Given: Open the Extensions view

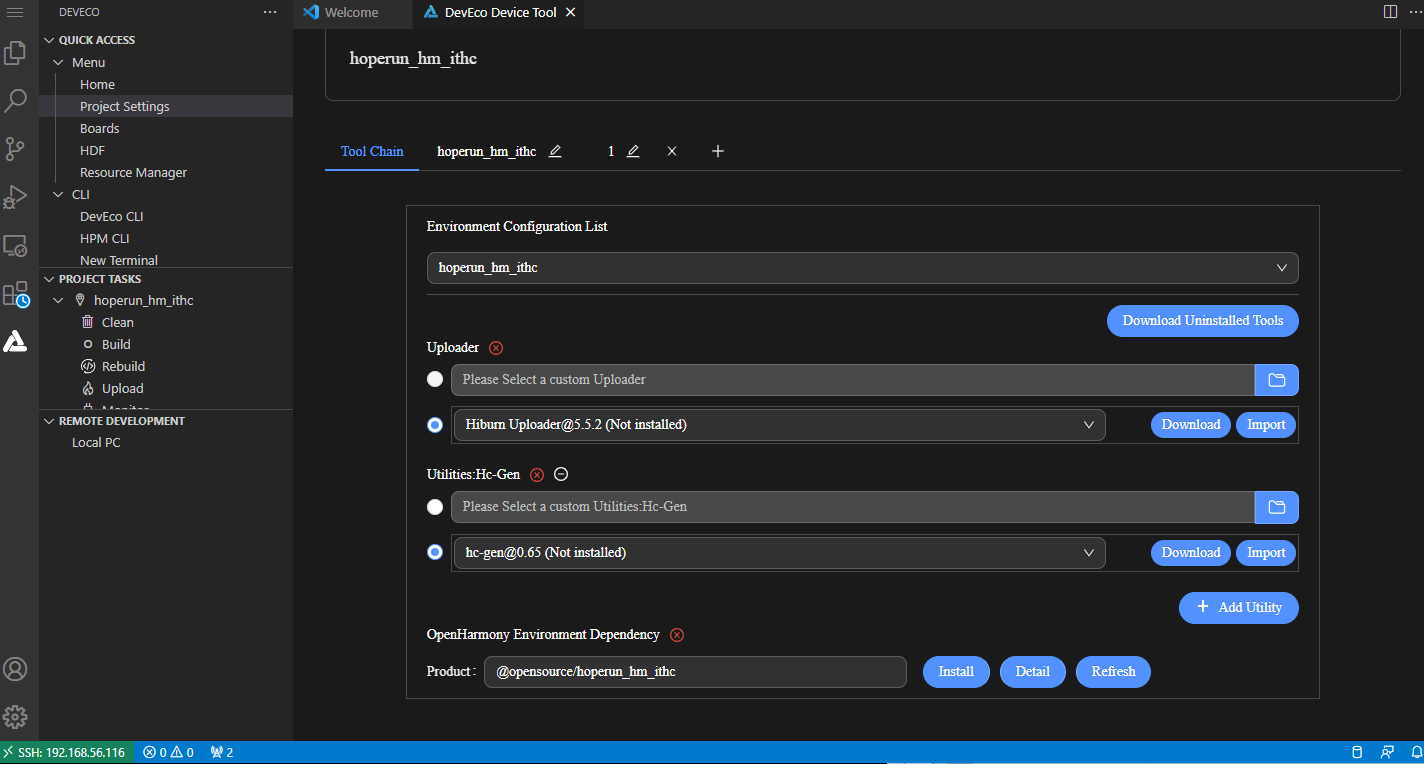Looking at the screenshot, I should (15, 294).
